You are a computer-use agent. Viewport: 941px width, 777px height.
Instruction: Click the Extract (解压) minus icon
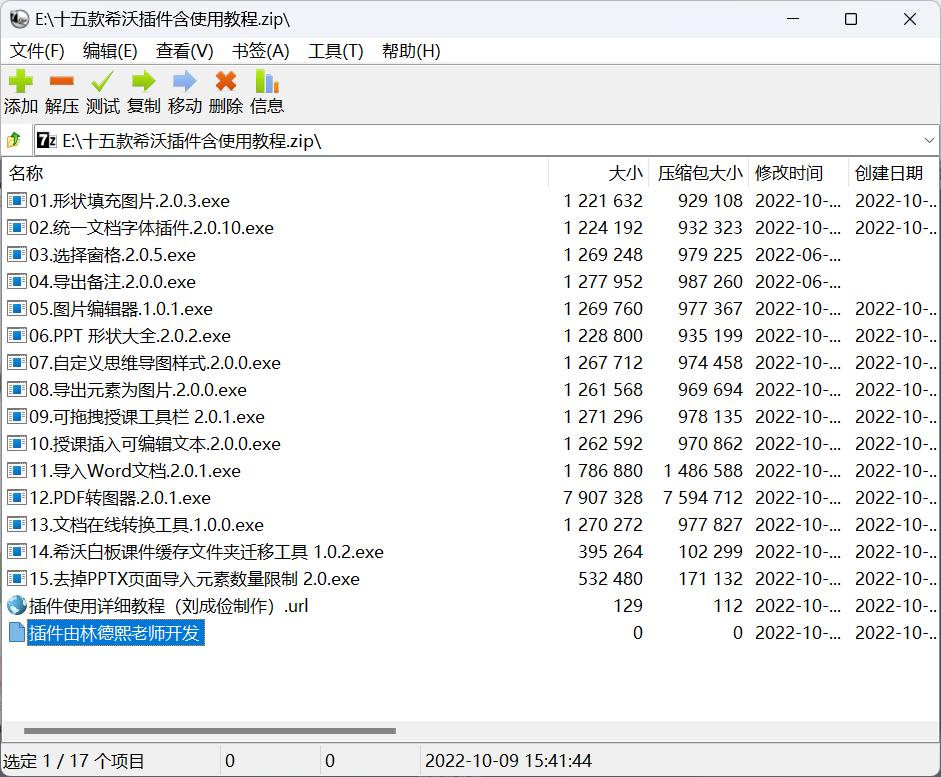[61, 83]
